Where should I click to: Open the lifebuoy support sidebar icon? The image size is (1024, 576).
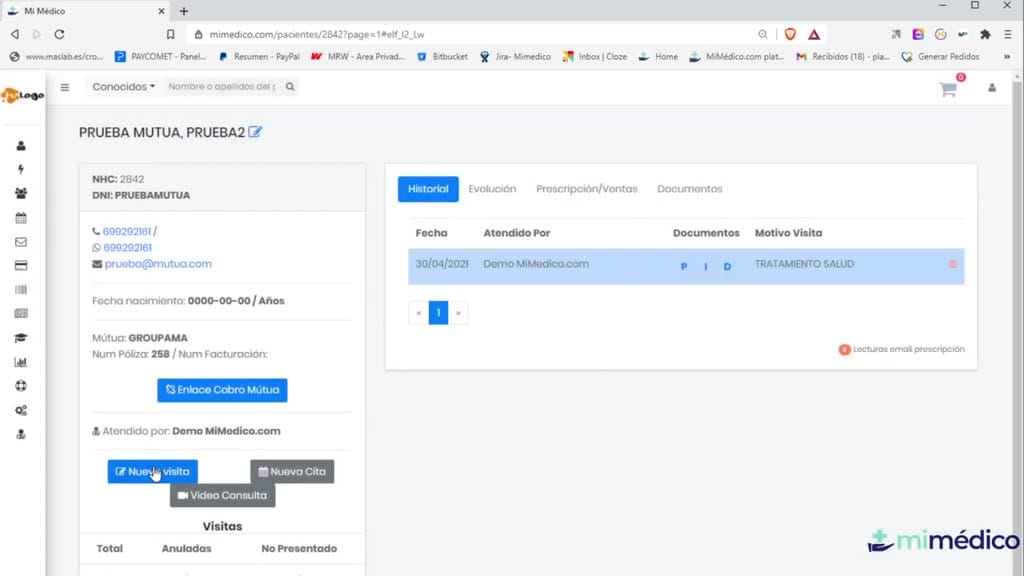tap(21, 386)
